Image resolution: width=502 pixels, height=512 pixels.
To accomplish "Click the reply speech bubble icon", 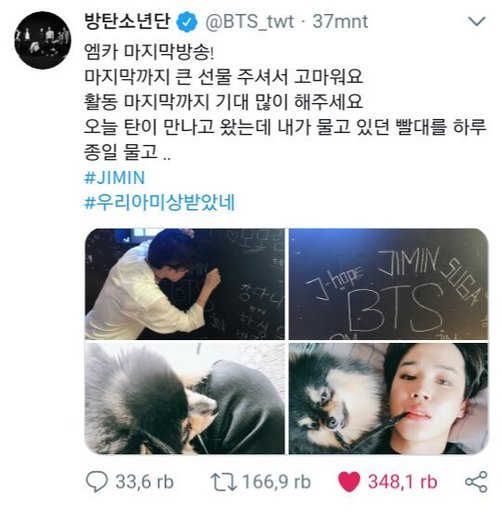I will click(97, 481).
